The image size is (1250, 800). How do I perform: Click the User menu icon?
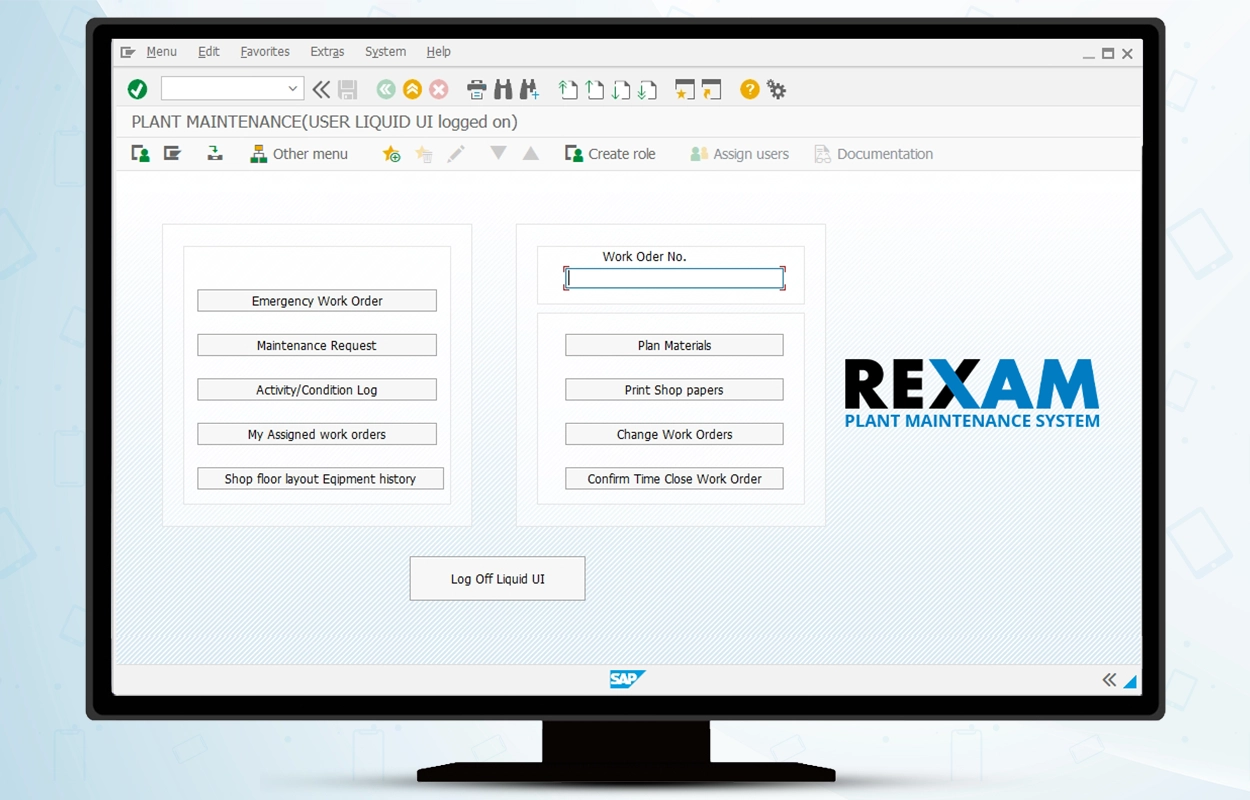pos(141,153)
